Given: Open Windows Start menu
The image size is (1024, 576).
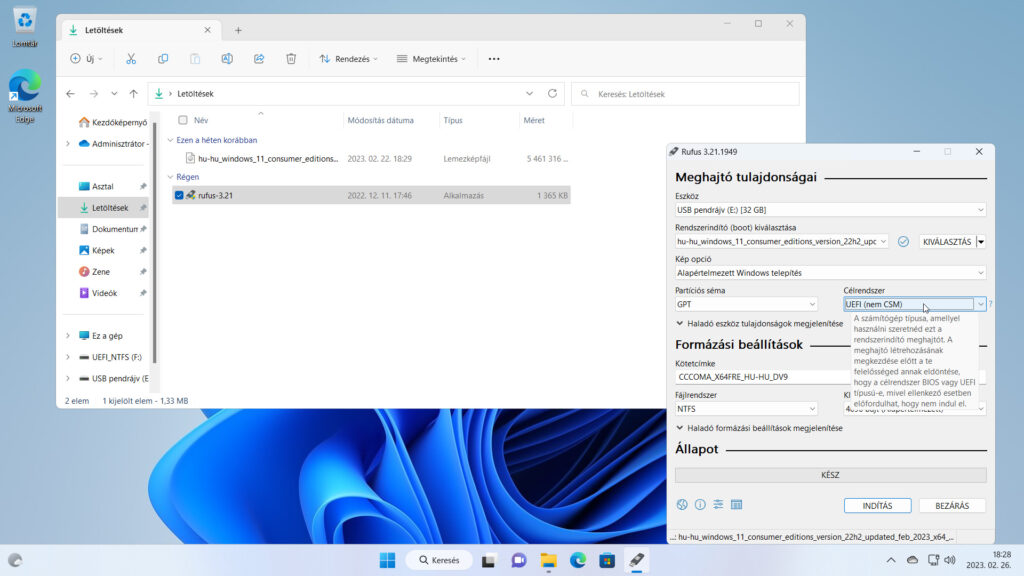Looking at the screenshot, I should 387,560.
